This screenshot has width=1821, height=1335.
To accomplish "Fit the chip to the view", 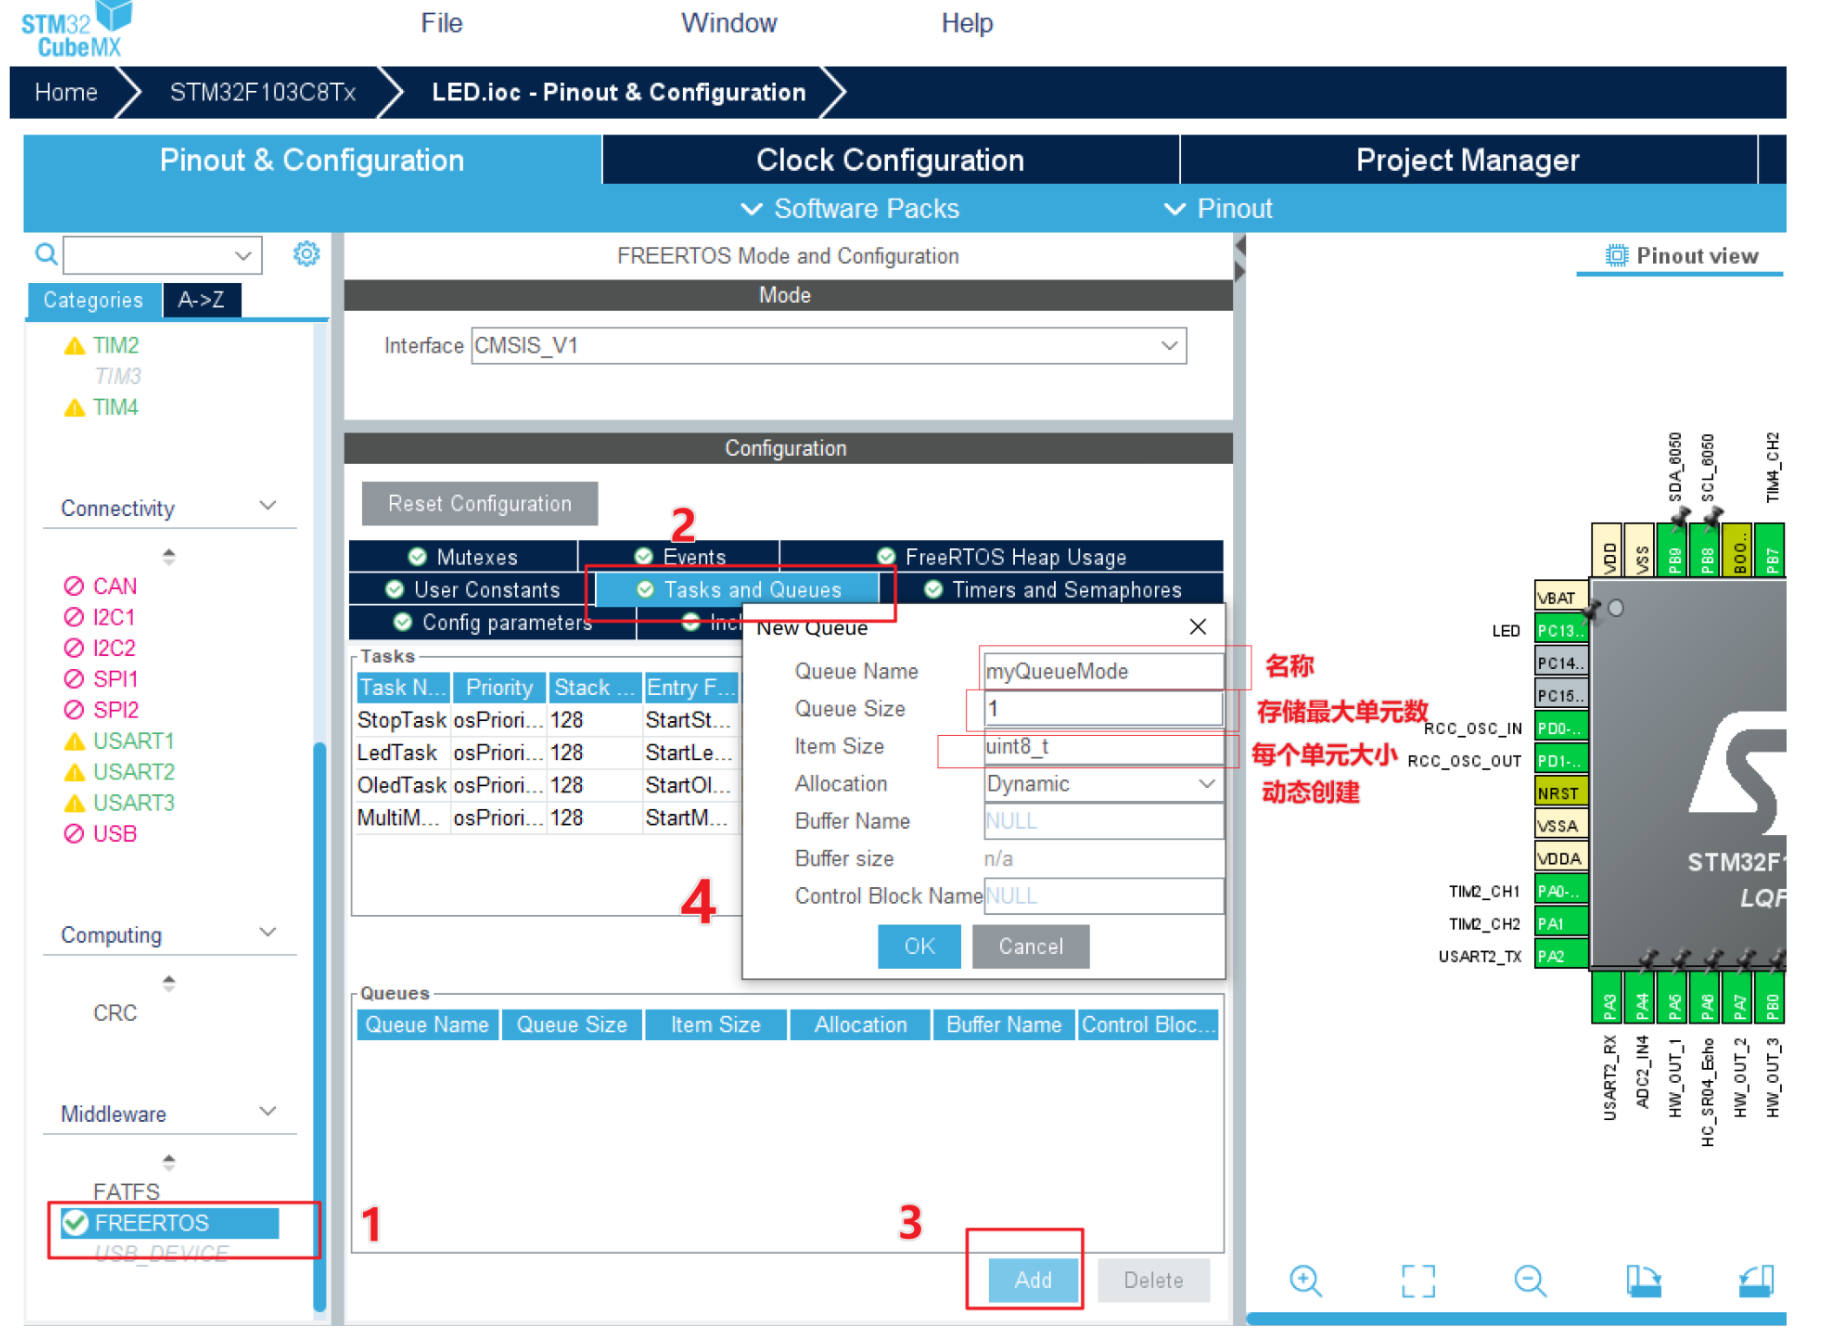I will pos(1418,1280).
